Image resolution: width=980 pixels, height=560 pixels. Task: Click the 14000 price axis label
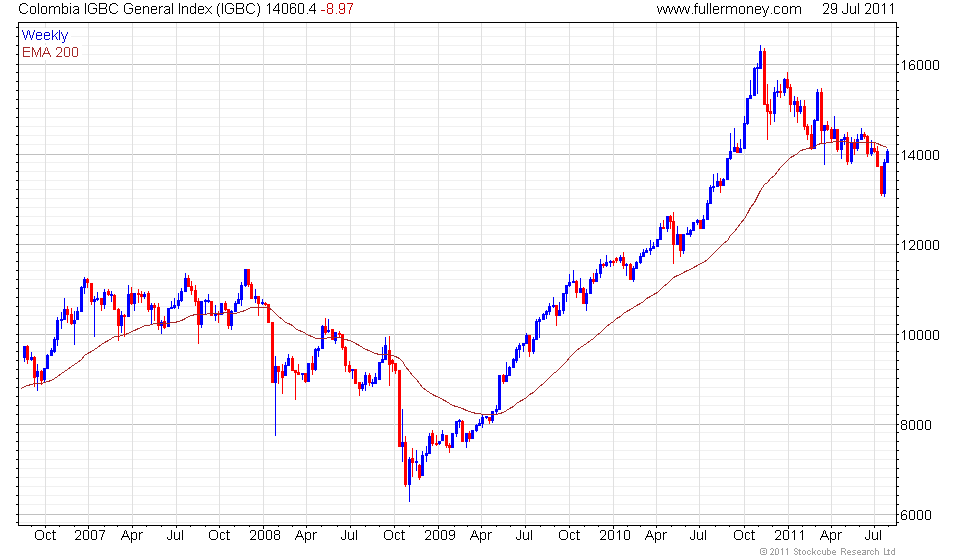[919, 155]
